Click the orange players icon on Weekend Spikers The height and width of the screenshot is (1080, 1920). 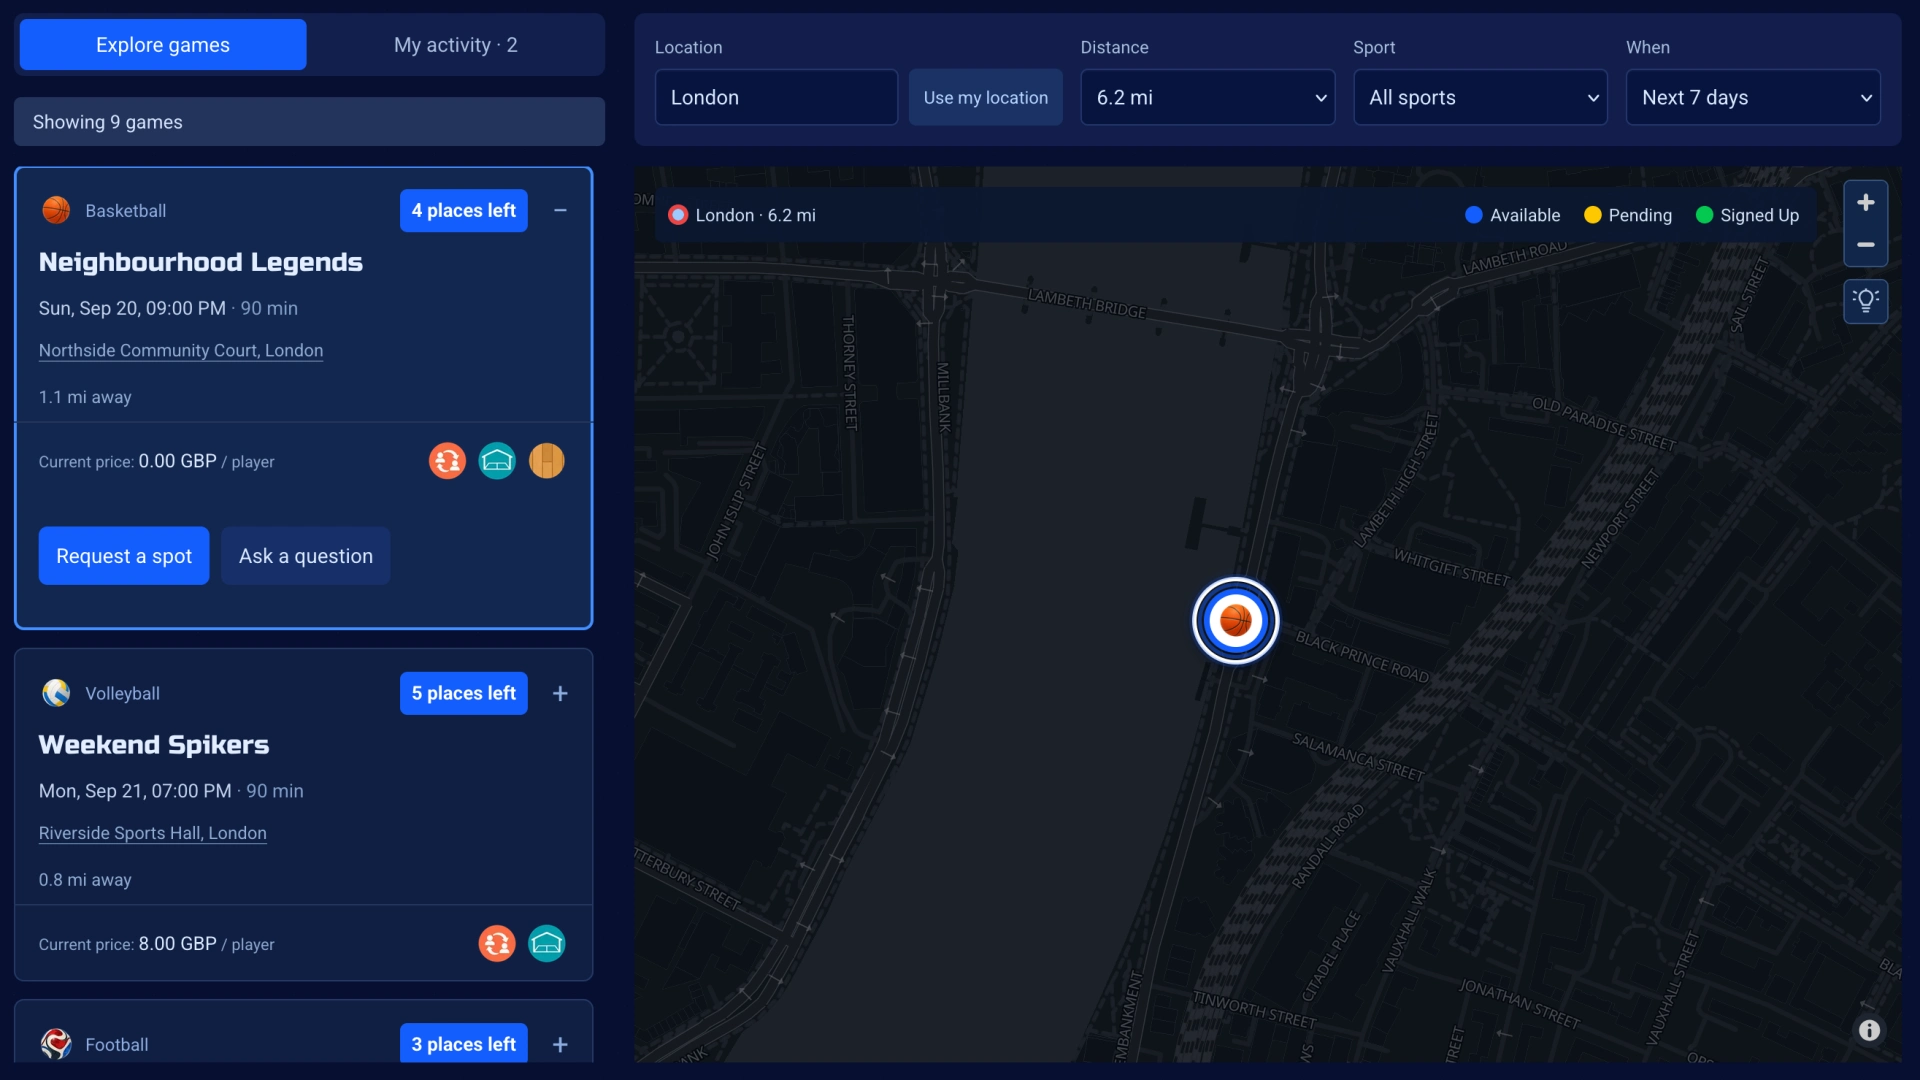[x=497, y=944]
